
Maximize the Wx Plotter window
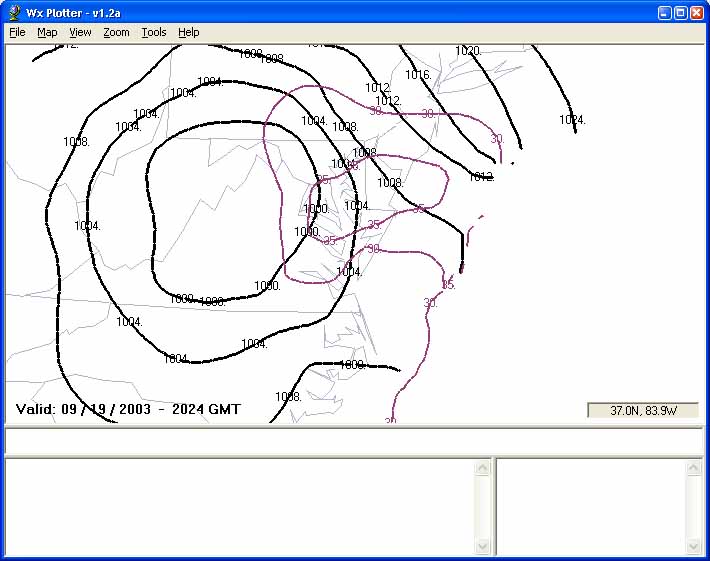(680, 12)
